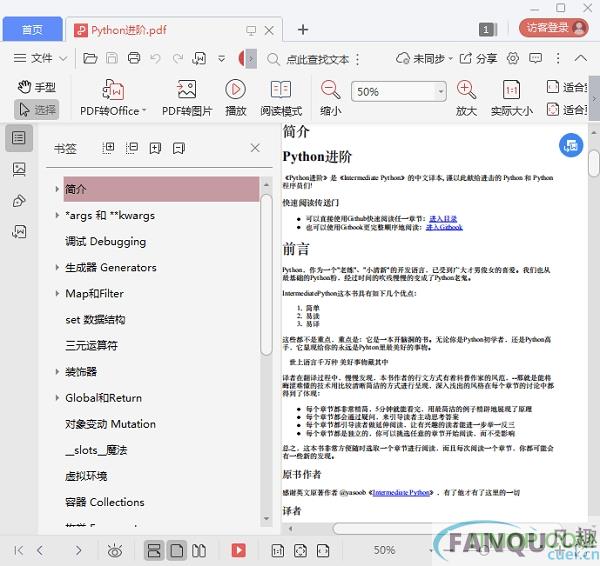Viewport: 600px width, 566px height.
Task: Click the redo arrow icon
Action: (x=178, y=59)
